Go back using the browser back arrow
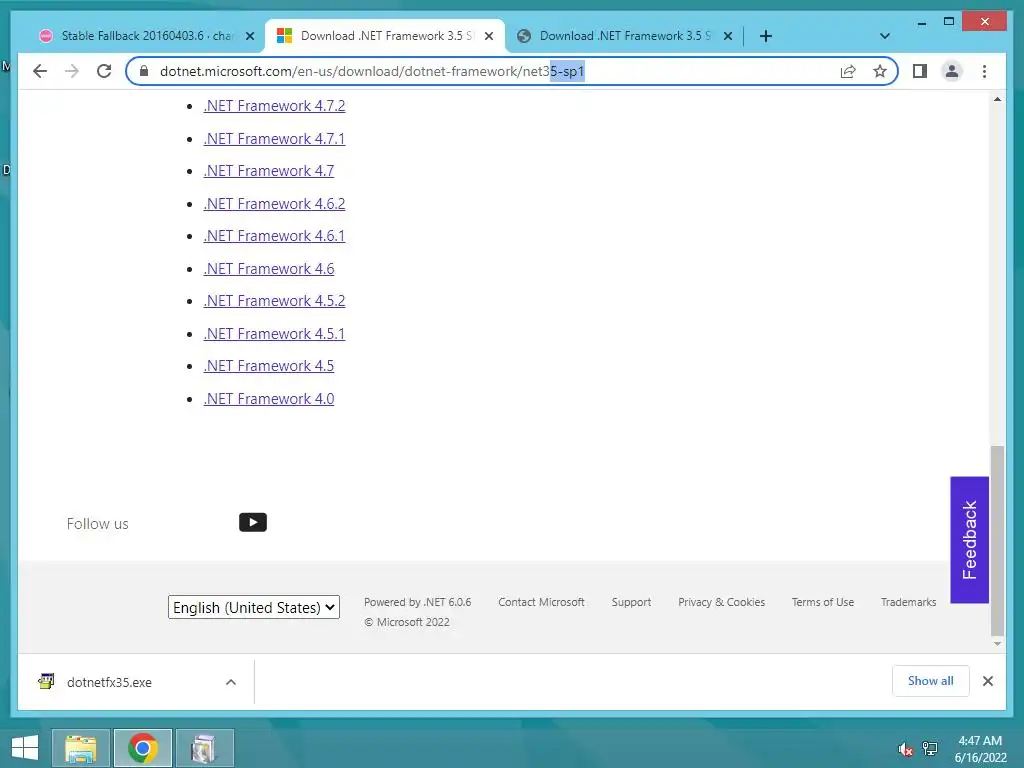1024x768 pixels. coord(40,71)
